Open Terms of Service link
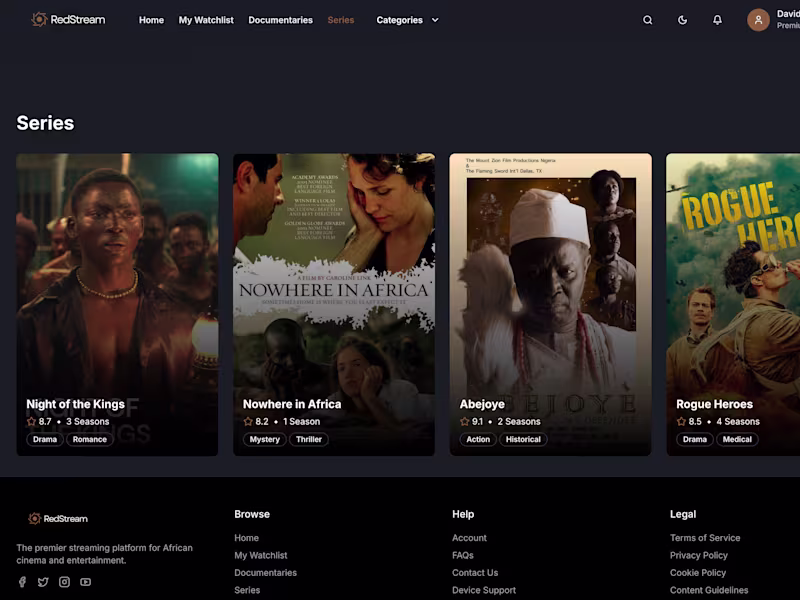Image resolution: width=800 pixels, height=600 pixels. [x=705, y=538]
